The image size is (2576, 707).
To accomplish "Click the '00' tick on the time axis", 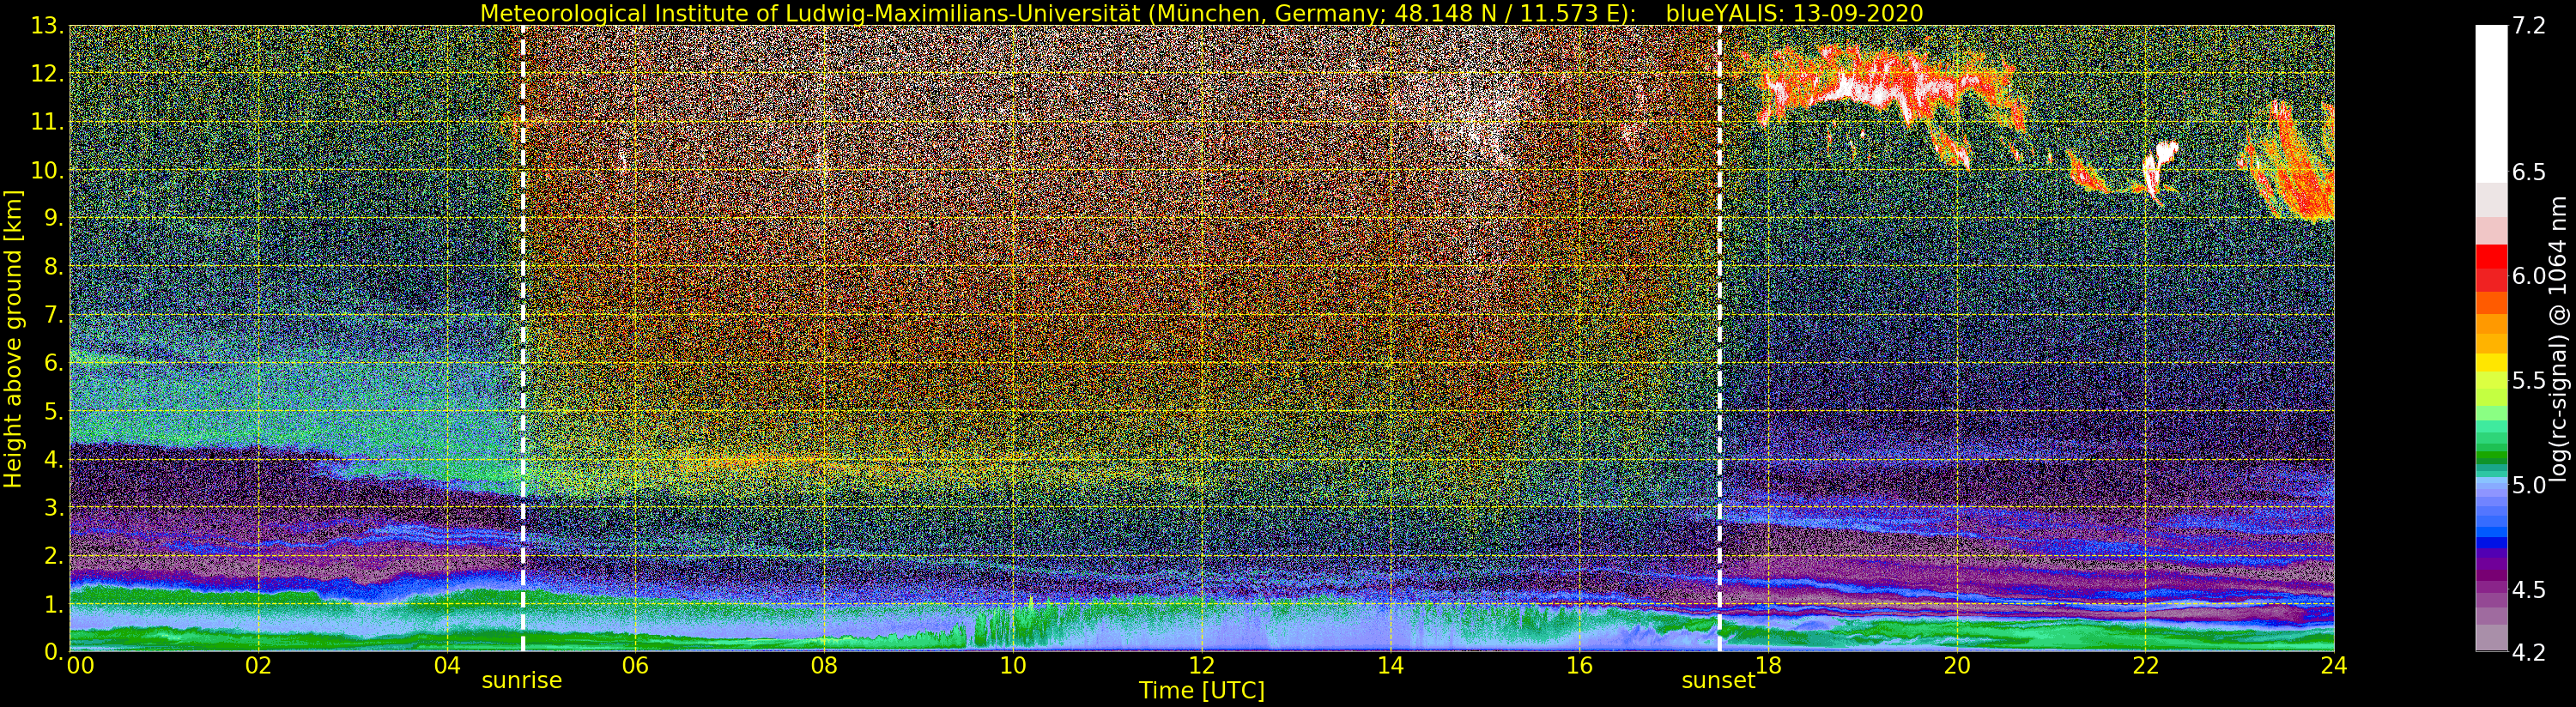I will point(80,665).
